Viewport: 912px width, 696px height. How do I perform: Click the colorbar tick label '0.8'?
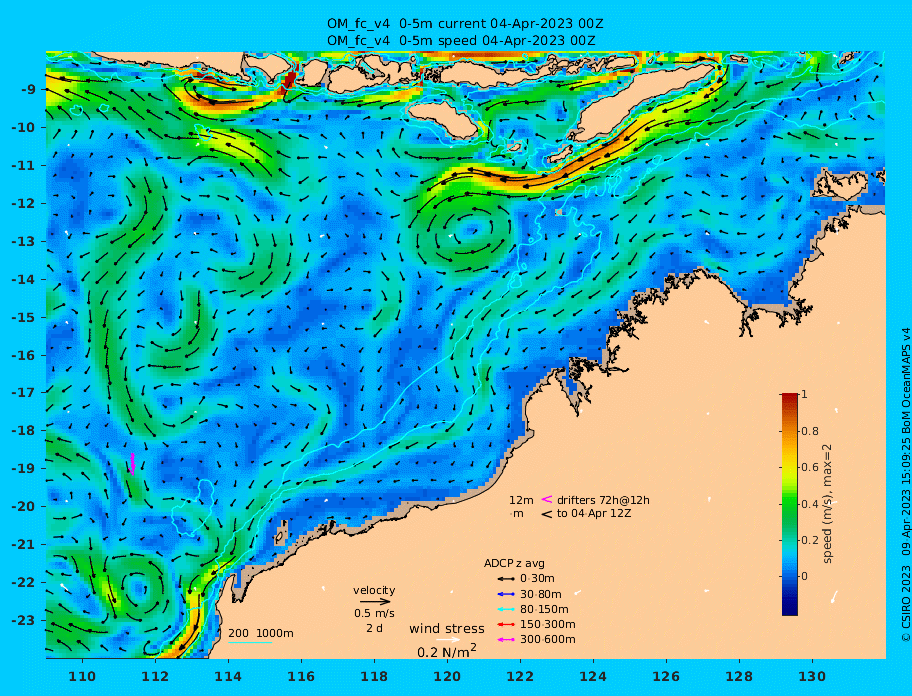(810, 431)
